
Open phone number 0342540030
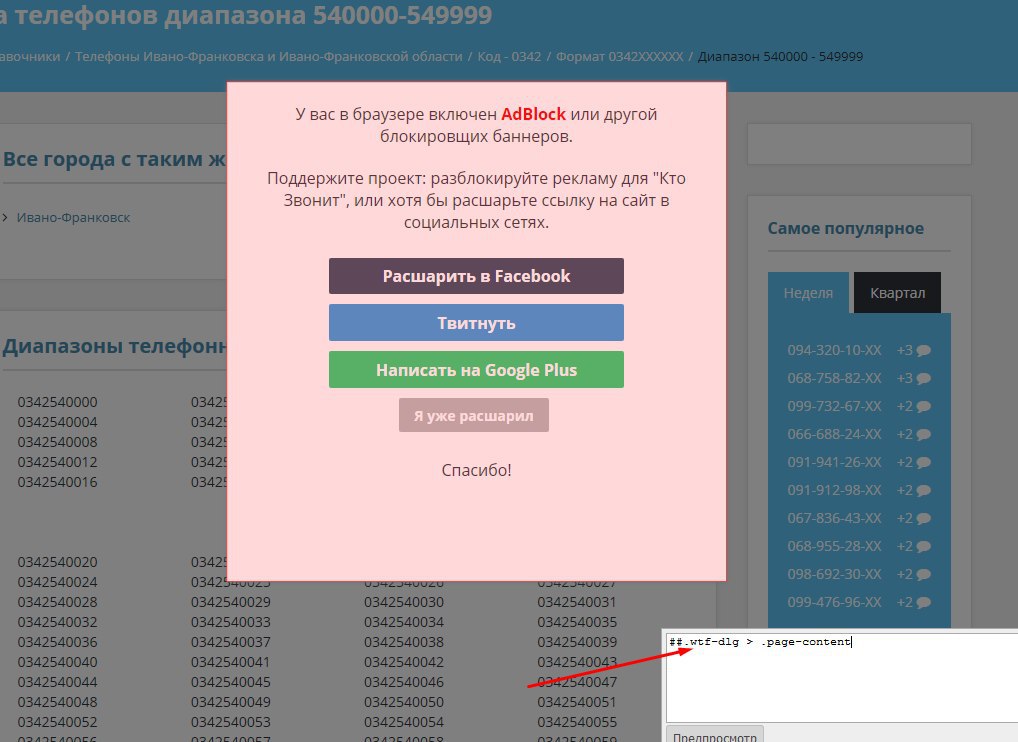[x=404, y=602]
